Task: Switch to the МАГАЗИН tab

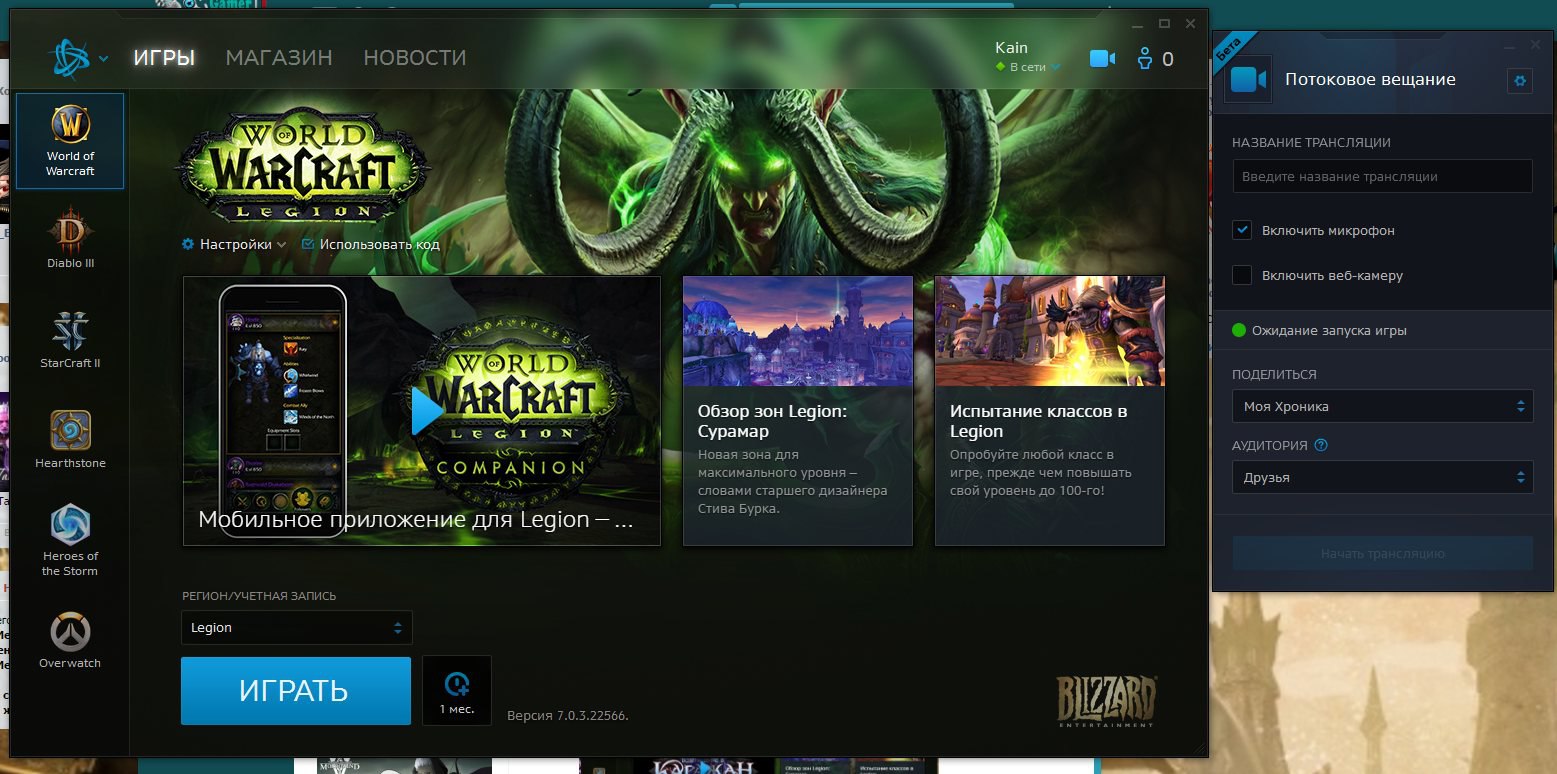Action: tap(279, 58)
